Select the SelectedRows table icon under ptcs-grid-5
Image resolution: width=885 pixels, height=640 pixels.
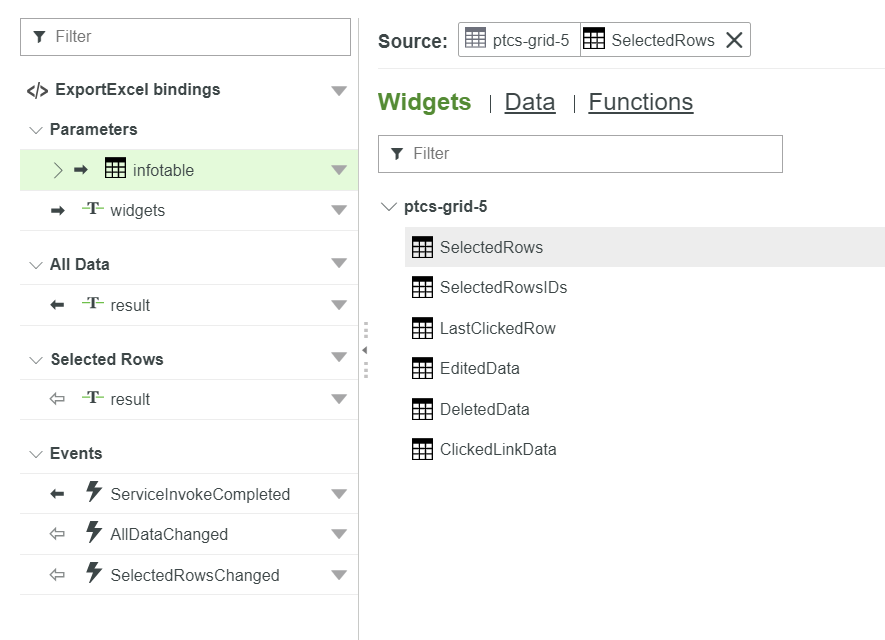[422, 246]
